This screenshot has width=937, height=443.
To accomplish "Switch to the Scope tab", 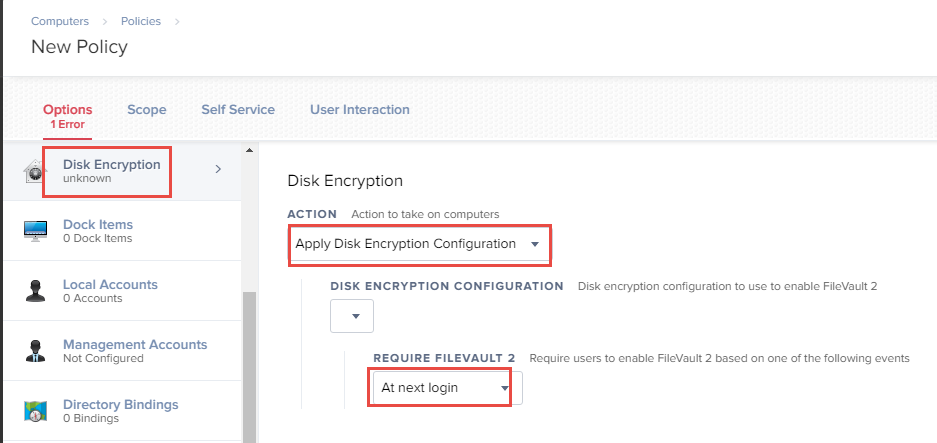I will tap(146, 110).
